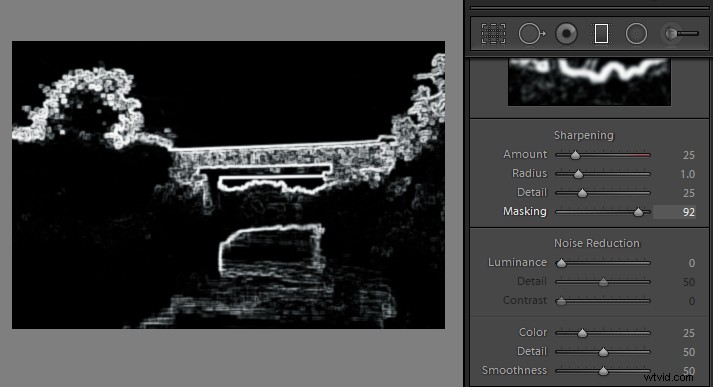Click the Contrast label

[x=525, y=301]
